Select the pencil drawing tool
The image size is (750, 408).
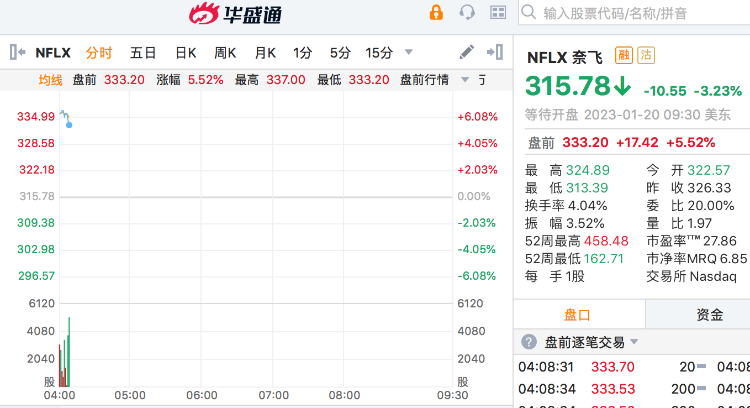click(466, 52)
